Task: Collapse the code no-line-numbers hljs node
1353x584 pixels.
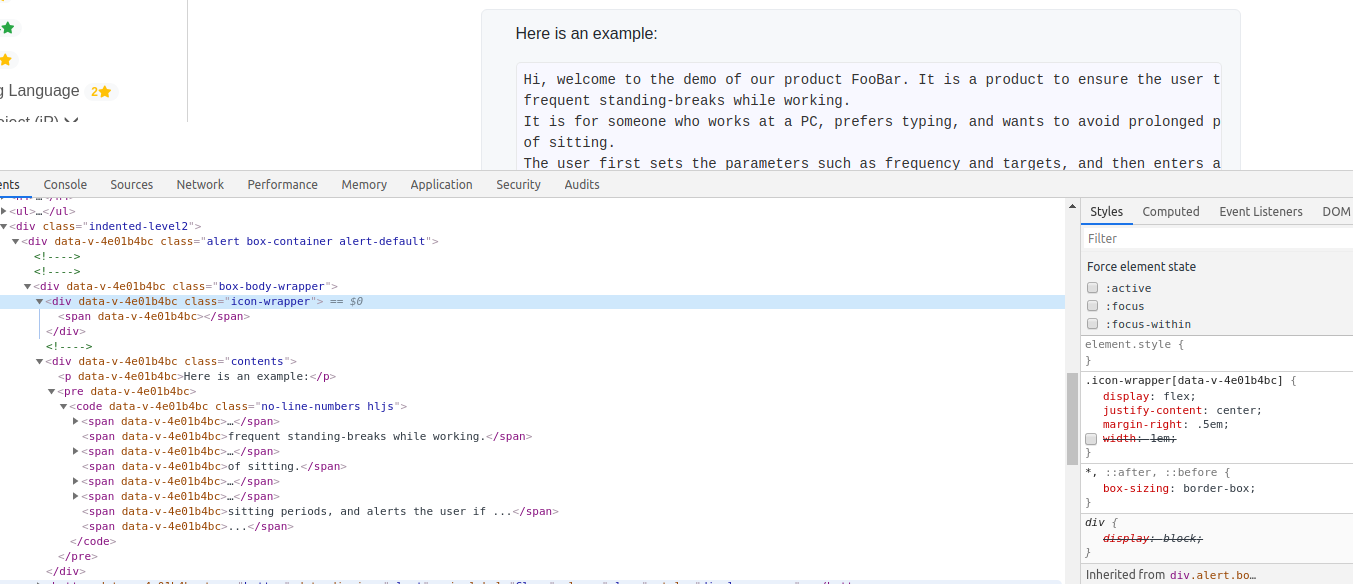Action: [x=64, y=406]
